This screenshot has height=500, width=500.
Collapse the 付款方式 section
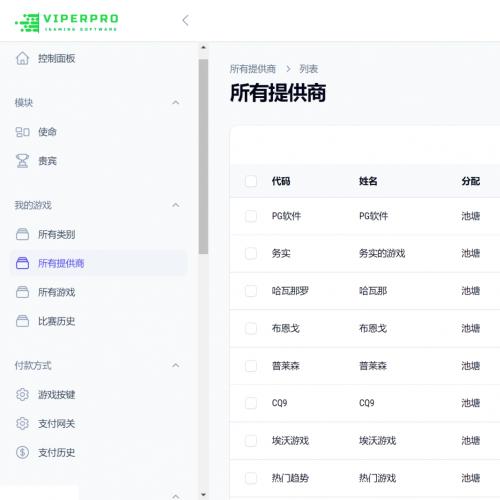tap(176, 365)
